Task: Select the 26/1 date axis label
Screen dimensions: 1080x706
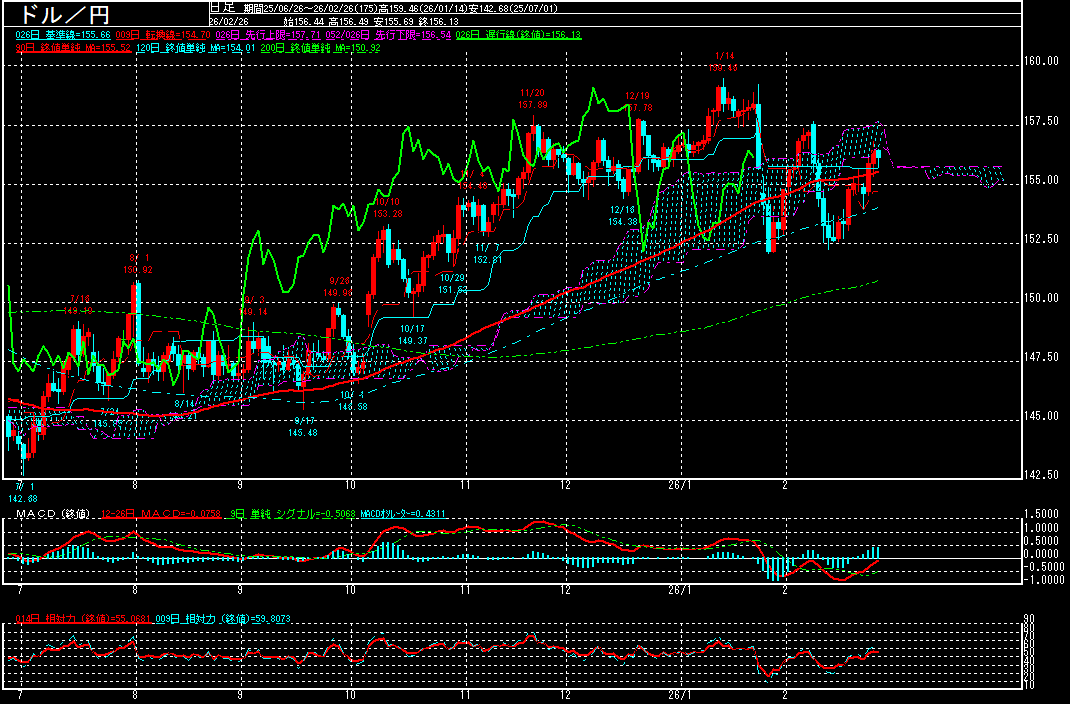Action: [x=680, y=485]
